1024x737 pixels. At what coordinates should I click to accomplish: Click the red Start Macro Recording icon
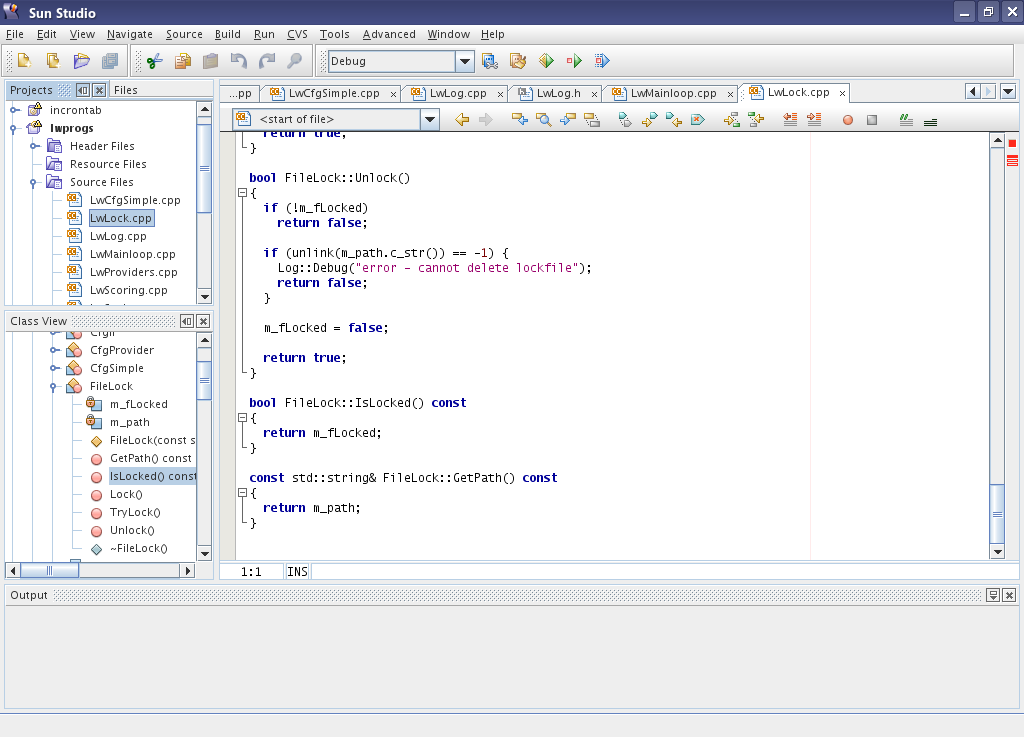848,120
